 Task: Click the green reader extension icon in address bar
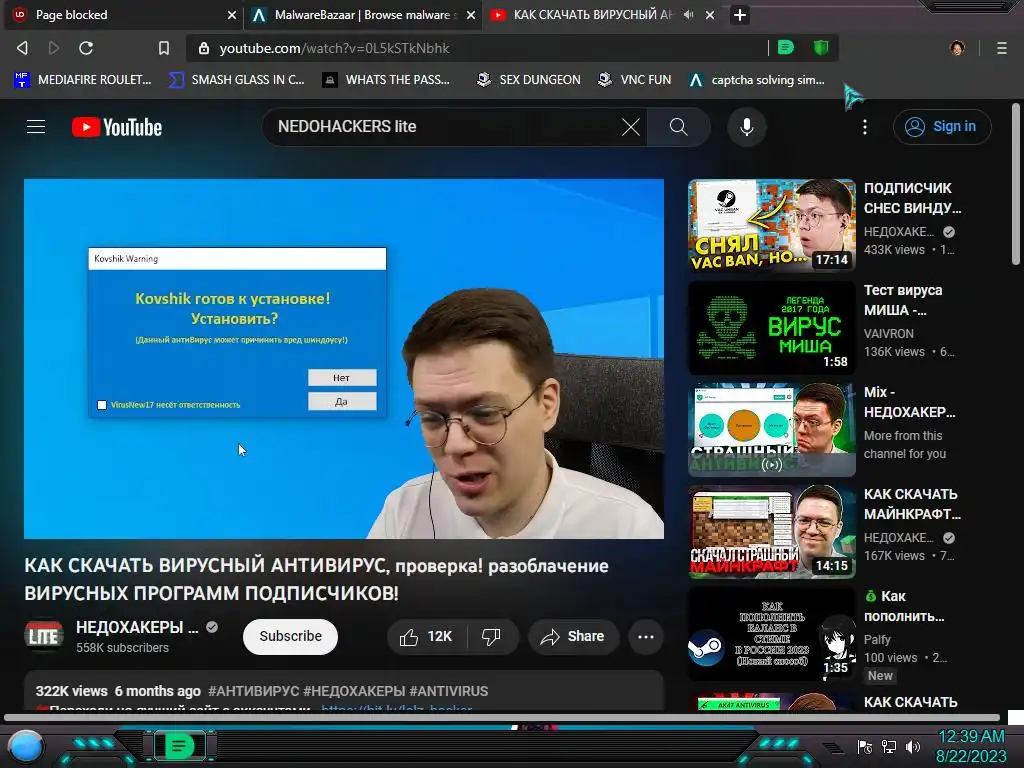[786, 47]
